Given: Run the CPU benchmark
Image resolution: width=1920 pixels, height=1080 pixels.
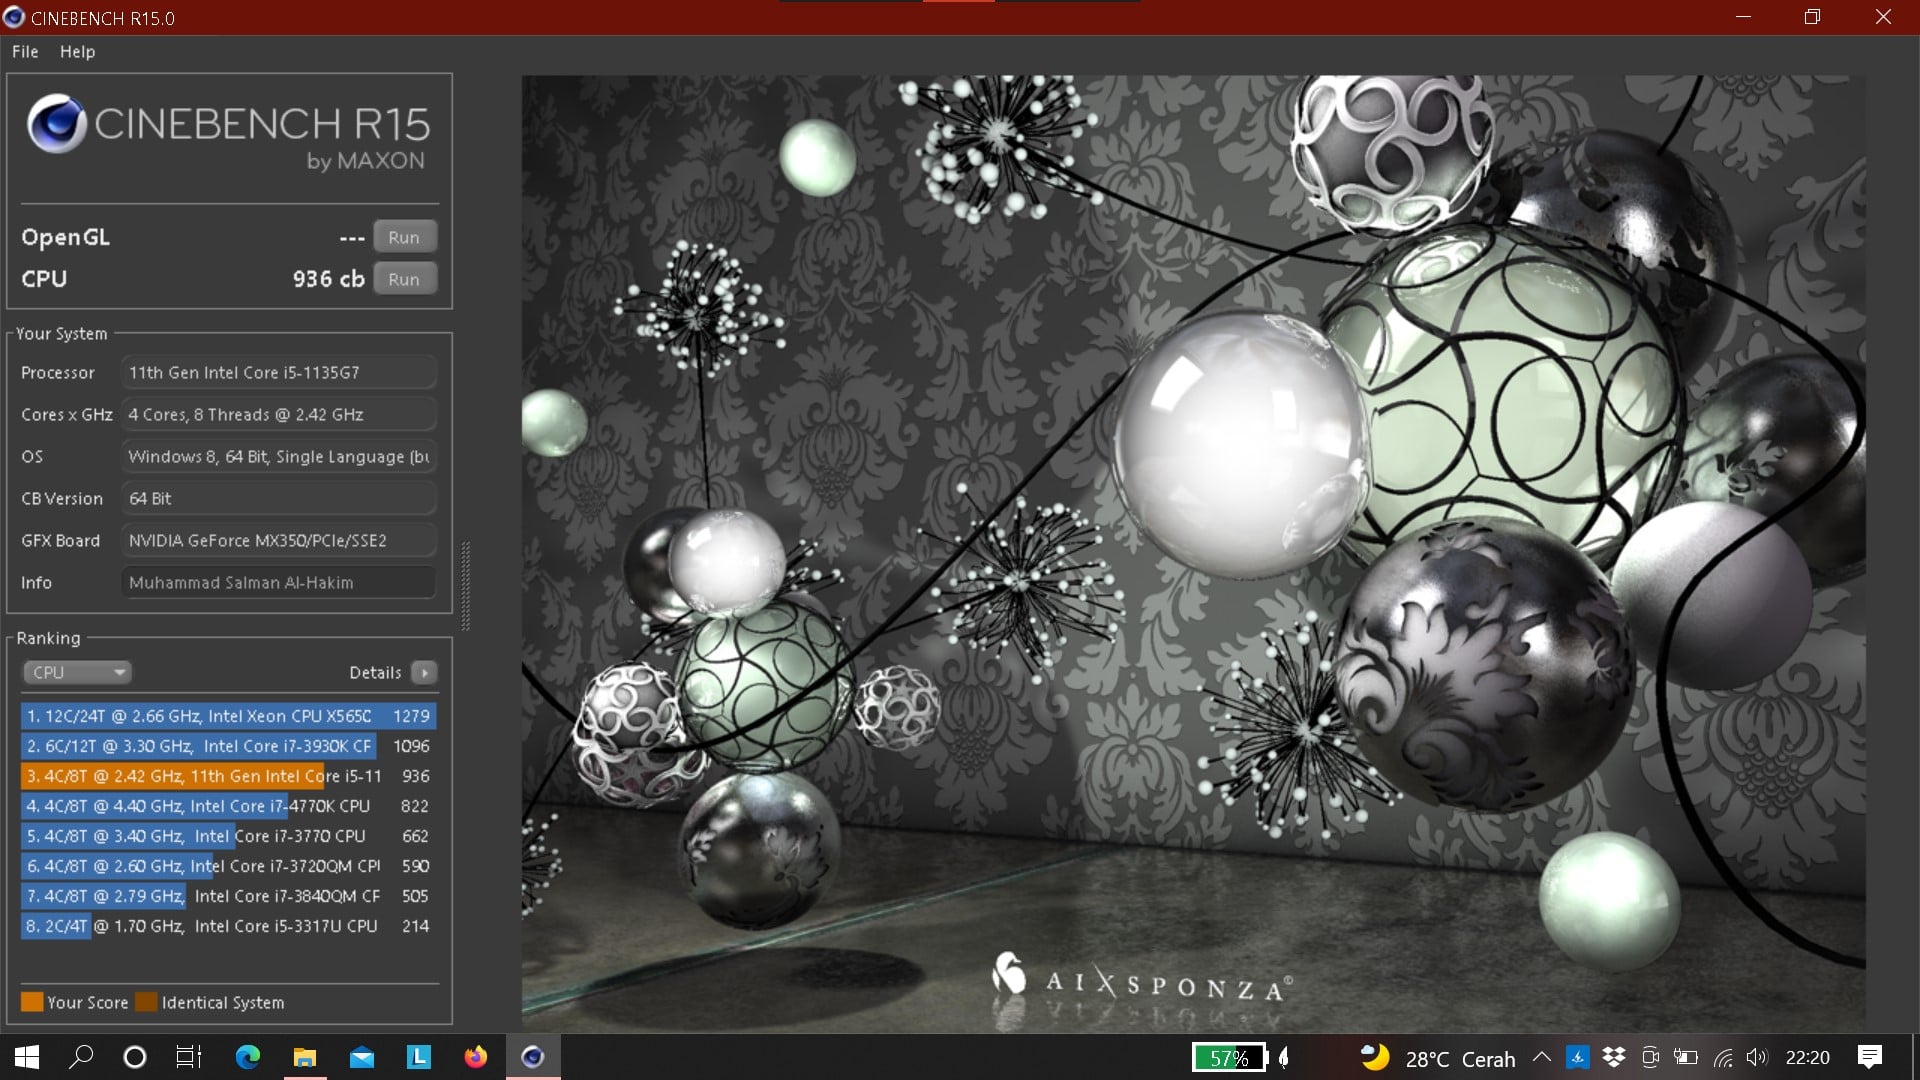Looking at the screenshot, I should pyautogui.click(x=404, y=279).
